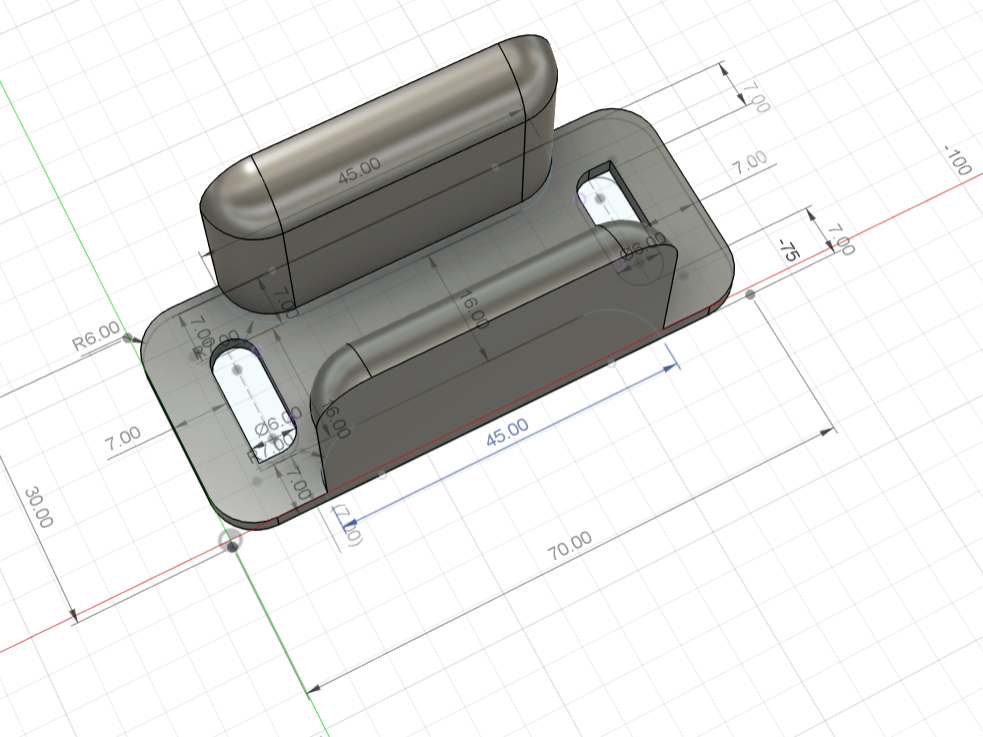Viewport: 983px width, 737px height.
Task: Click the origin point at the axes intersection
Action: 232,543
